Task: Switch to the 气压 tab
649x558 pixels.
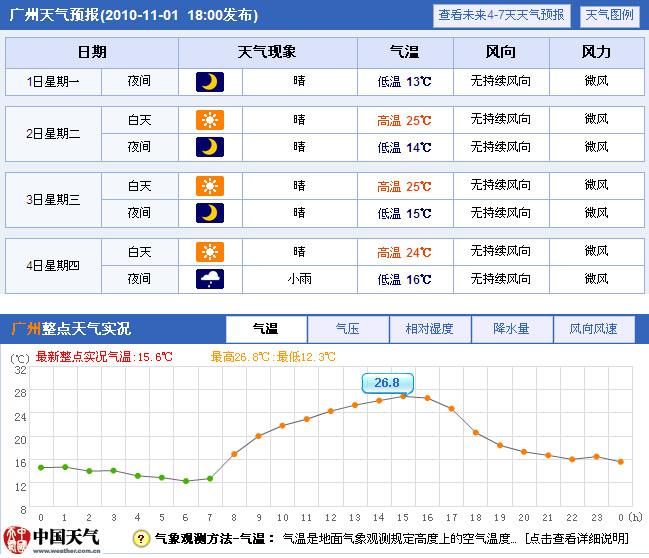Action: point(348,329)
